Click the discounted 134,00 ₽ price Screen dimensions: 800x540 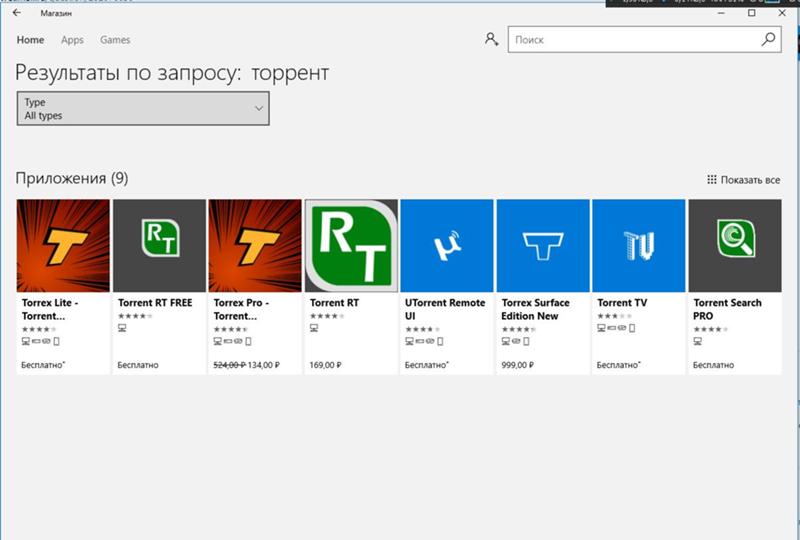[x=263, y=365]
